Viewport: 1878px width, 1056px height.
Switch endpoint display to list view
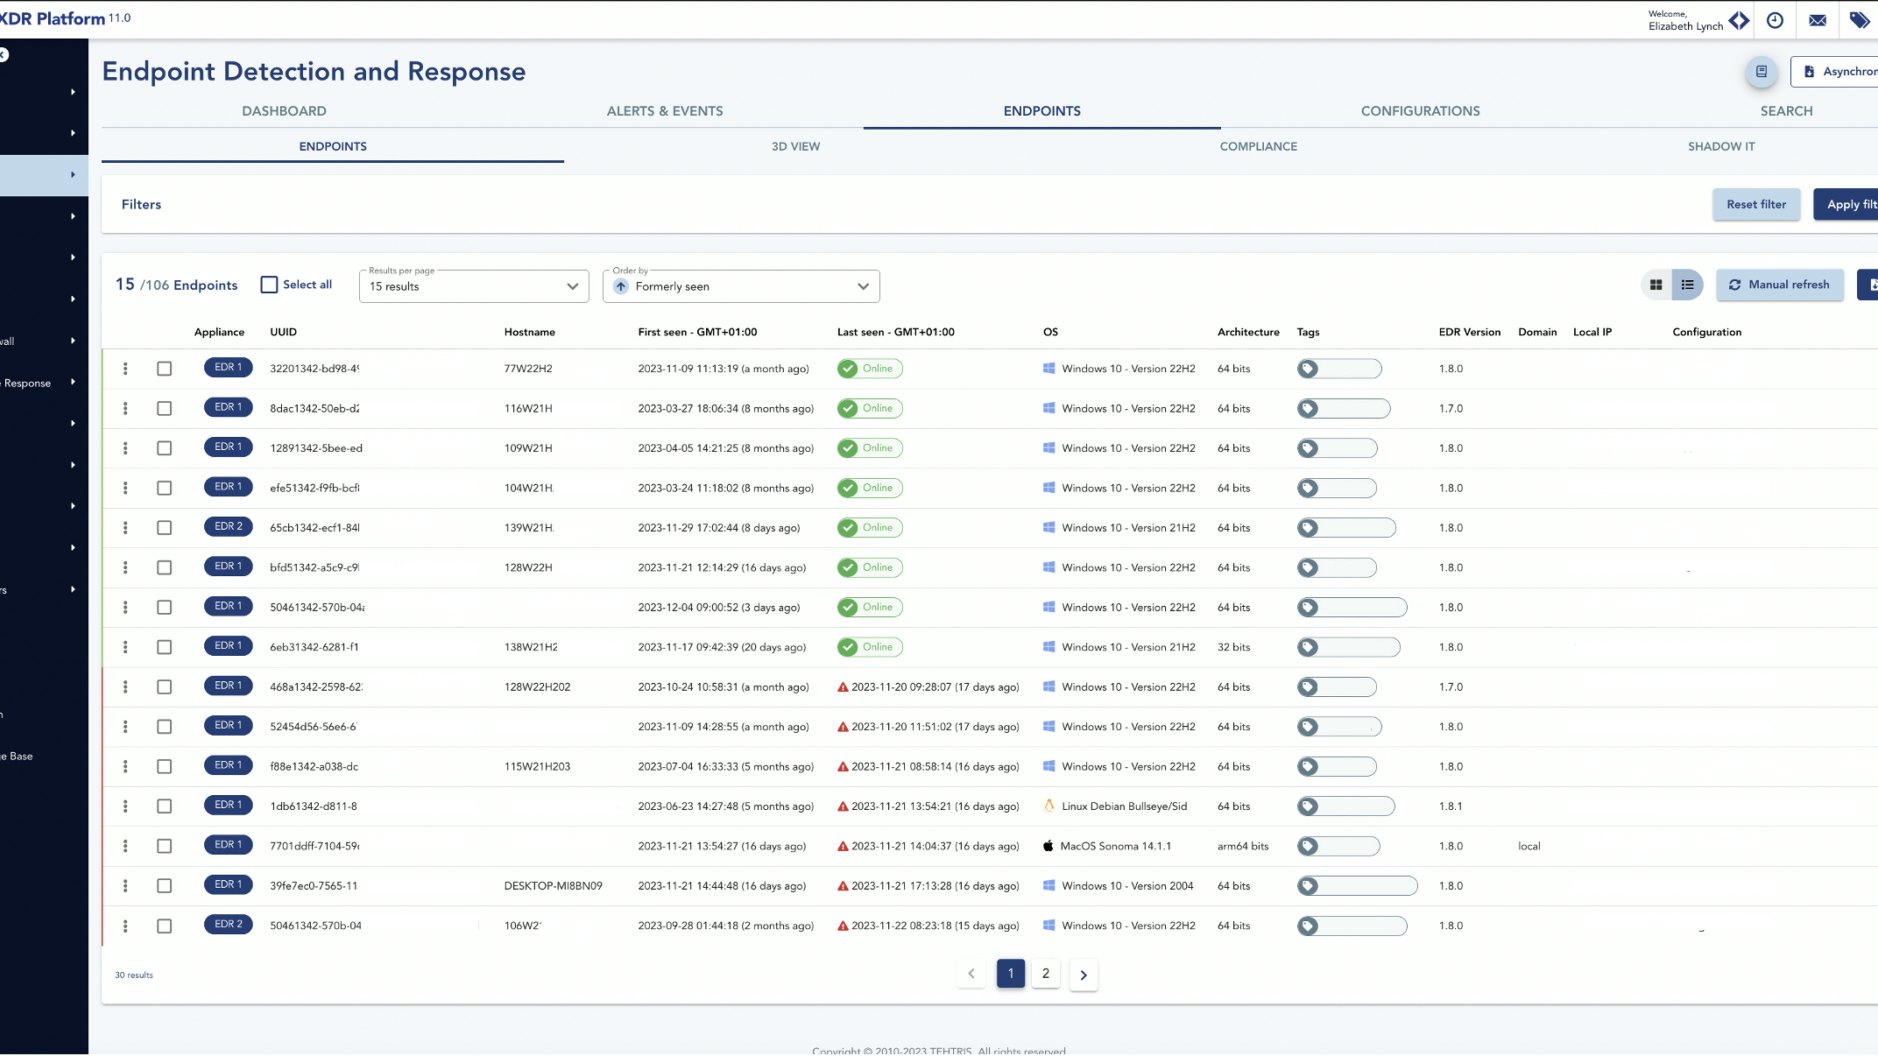pos(1688,284)
